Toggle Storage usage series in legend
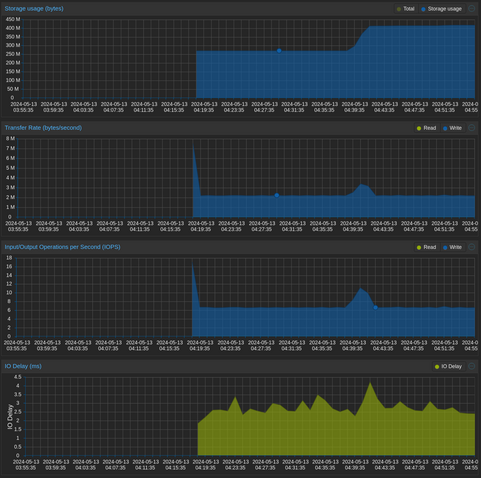 441,9
